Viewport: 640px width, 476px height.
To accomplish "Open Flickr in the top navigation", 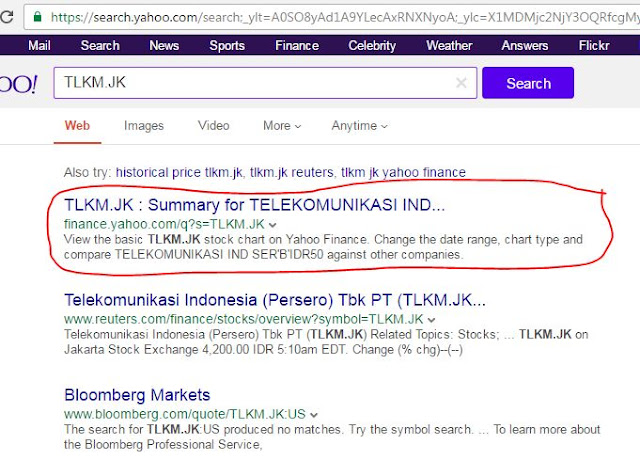I will coord(594,45).
